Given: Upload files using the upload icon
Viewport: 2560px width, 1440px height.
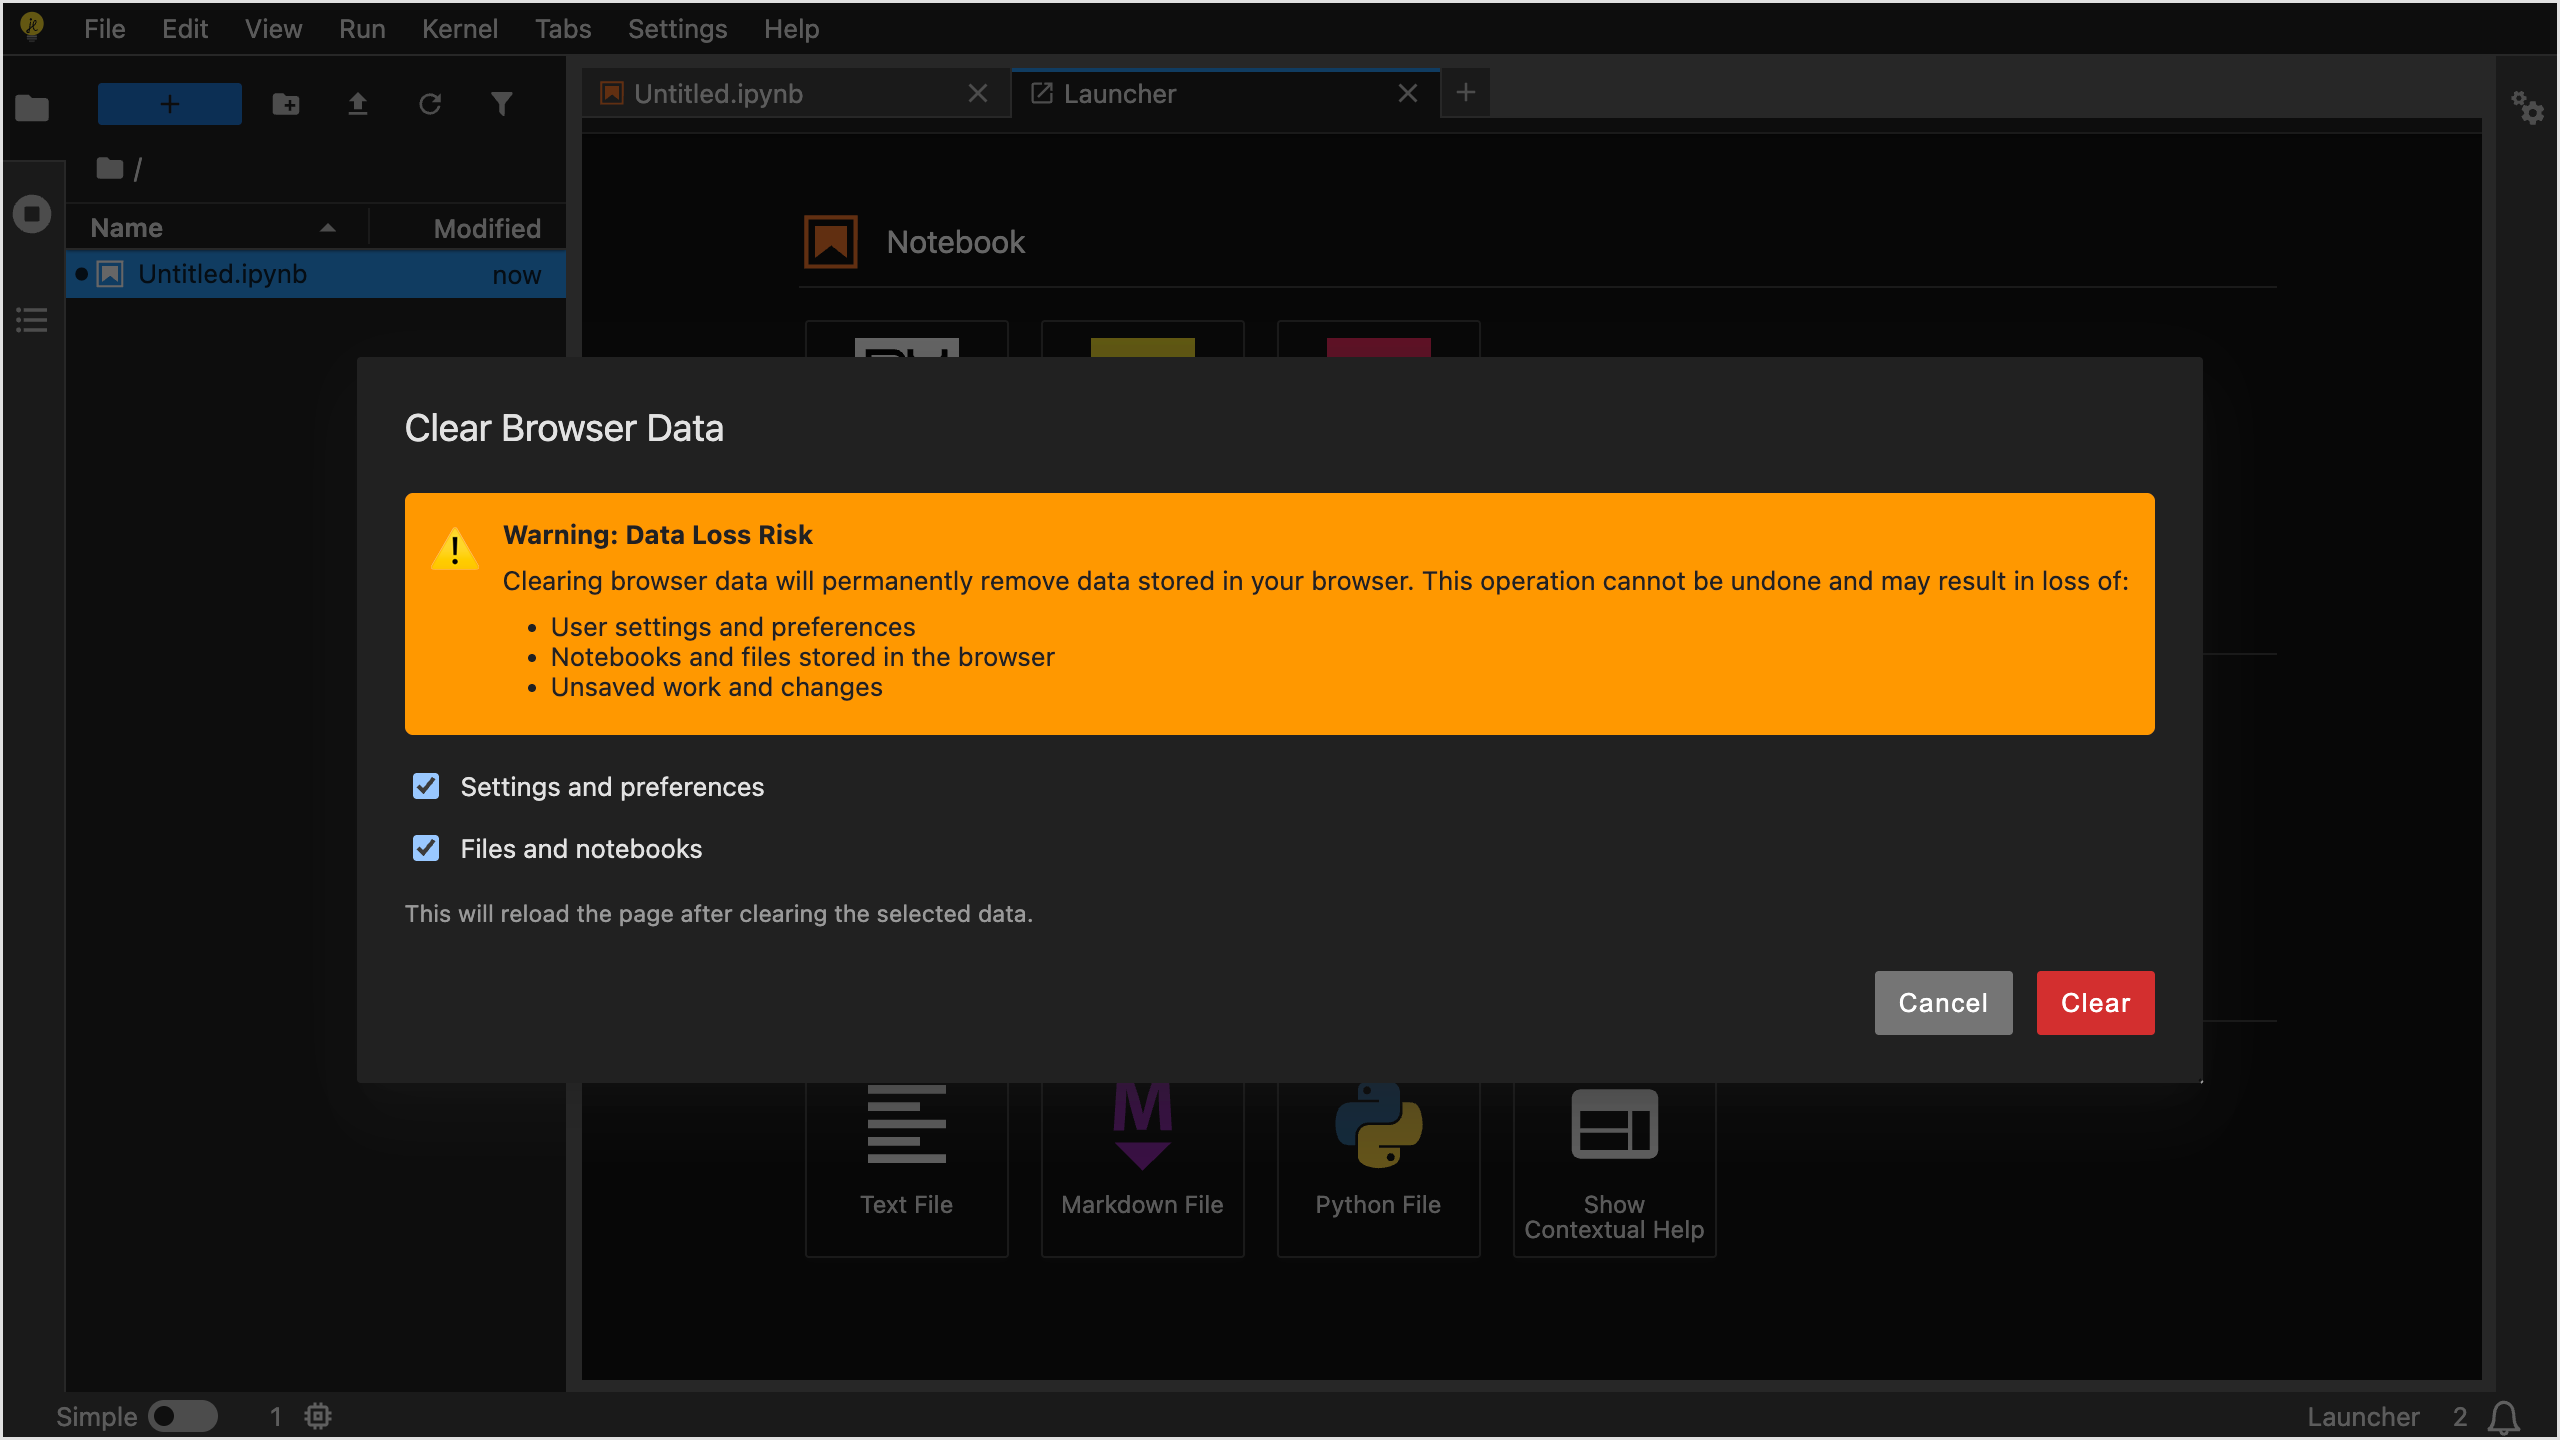Looking at the screenshot, I should click(358, 104).
